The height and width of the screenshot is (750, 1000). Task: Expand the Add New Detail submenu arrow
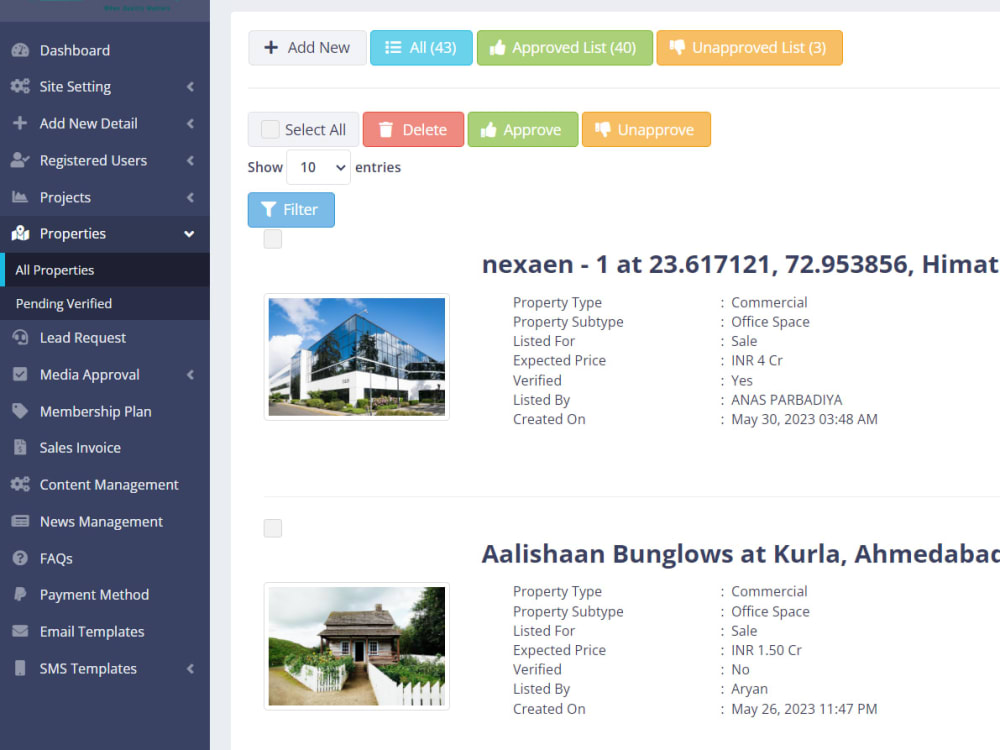190,123
